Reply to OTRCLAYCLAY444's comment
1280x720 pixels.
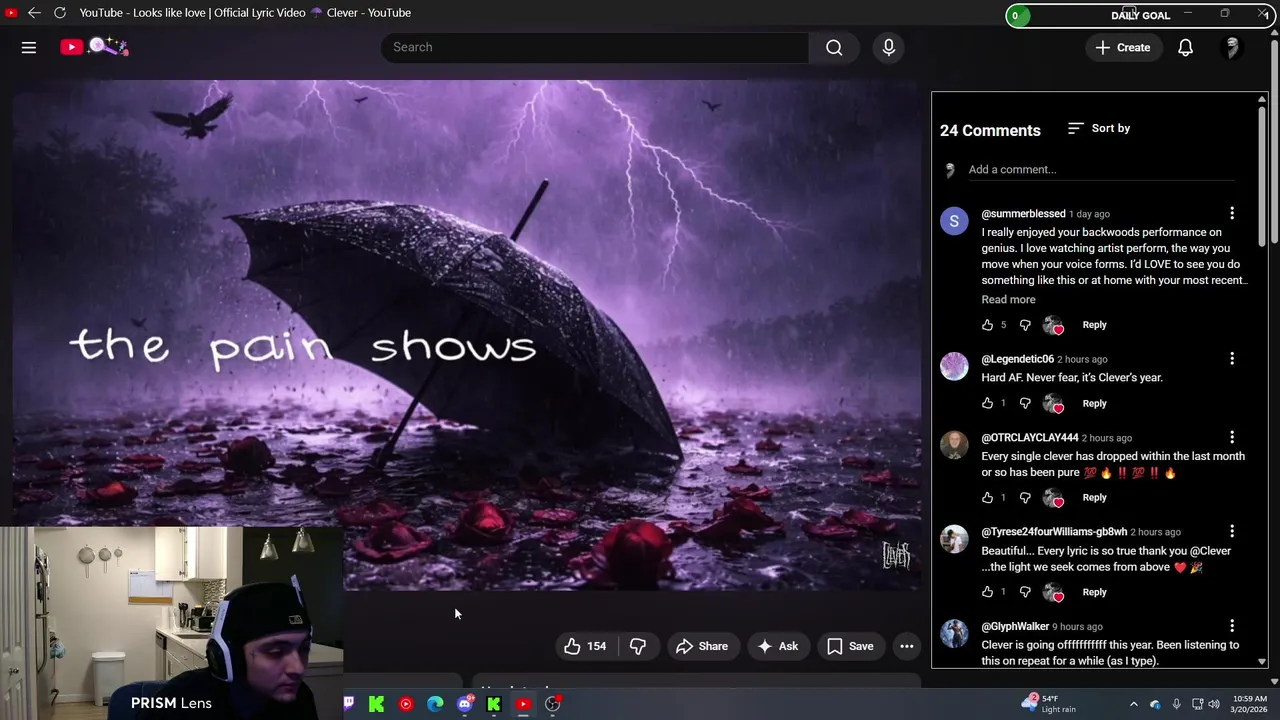point(1094,497)
